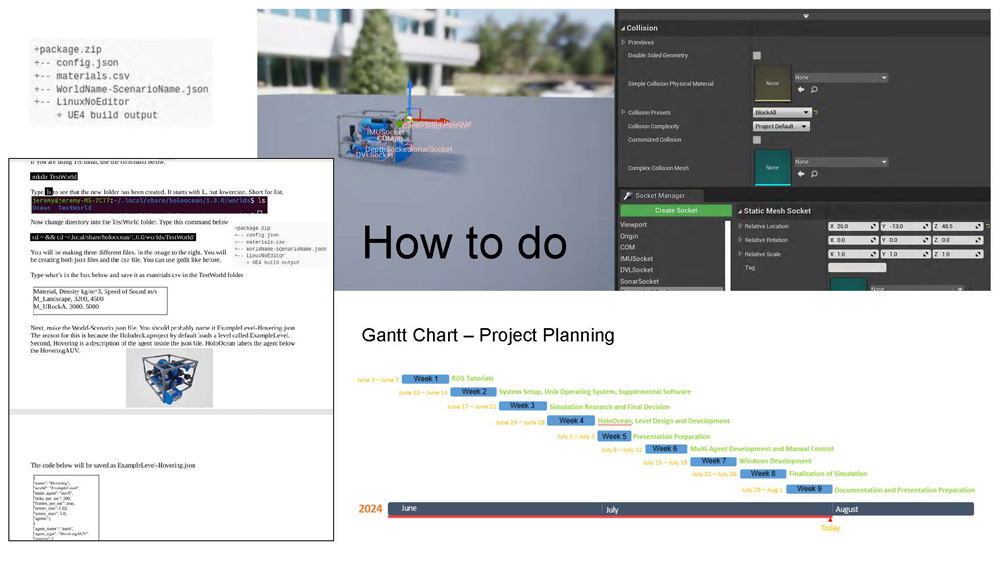Select Viewport in the socket list
Viewport: 1000px width, 563px height.
coord(633,224)
